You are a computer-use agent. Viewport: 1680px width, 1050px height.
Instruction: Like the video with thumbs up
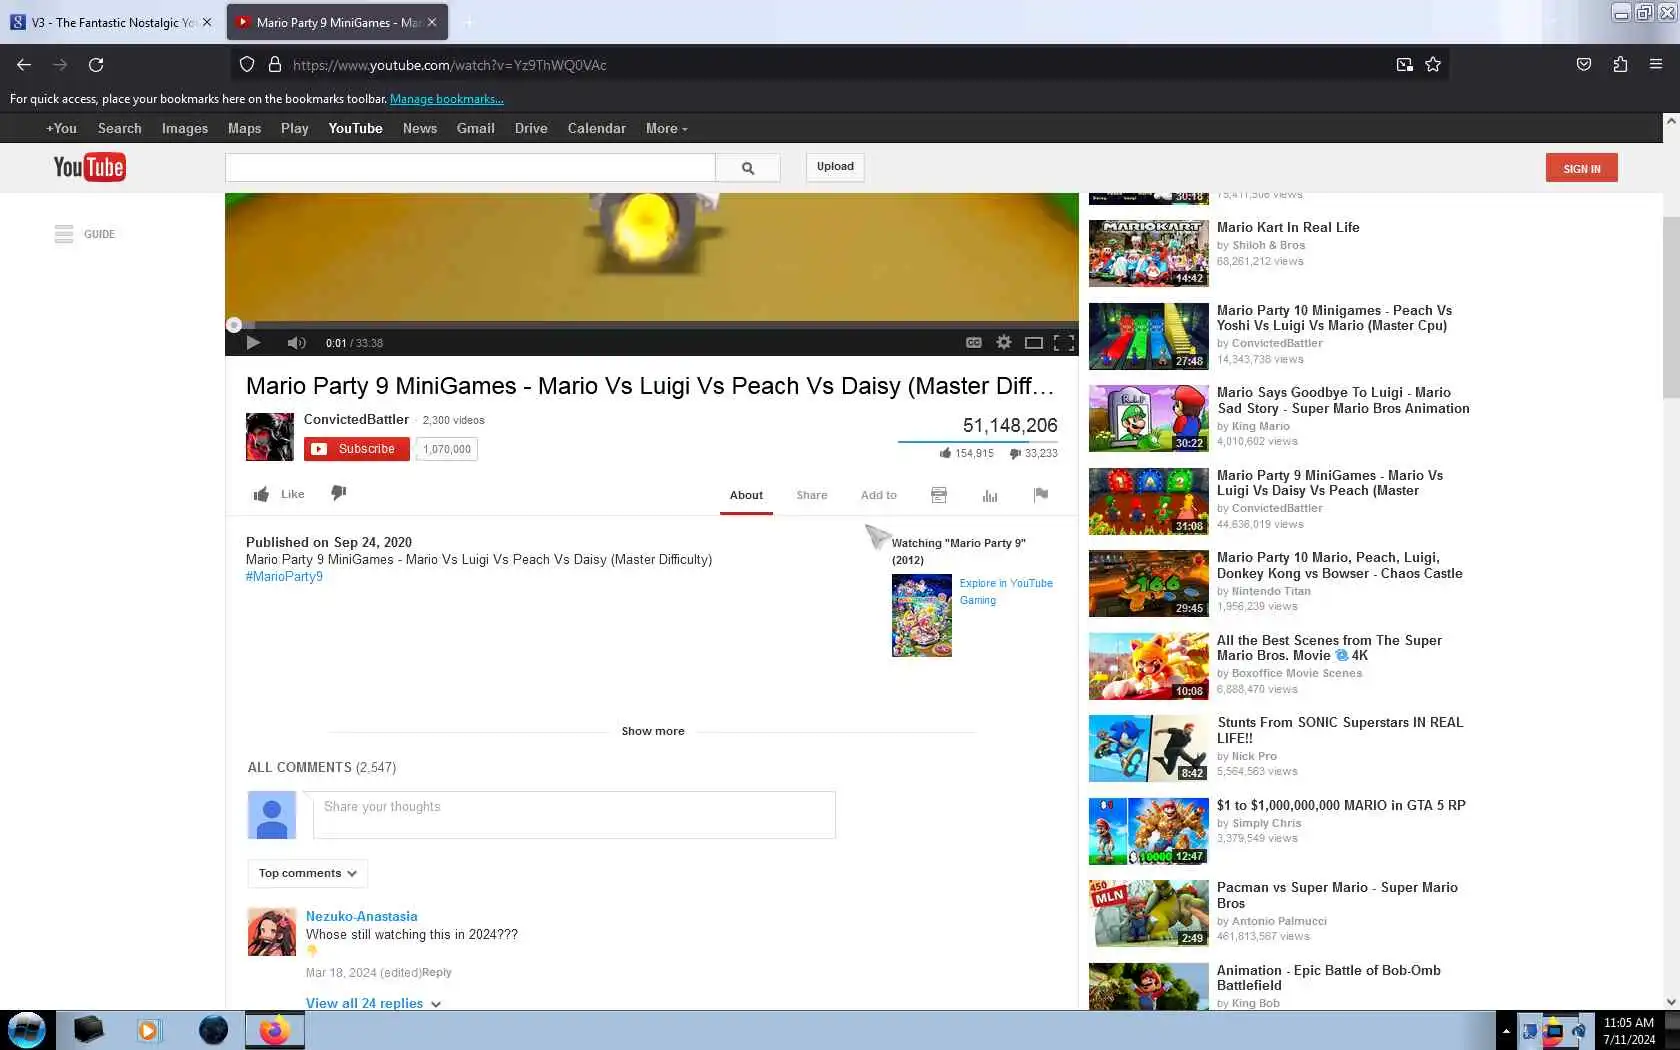[261, 494]
